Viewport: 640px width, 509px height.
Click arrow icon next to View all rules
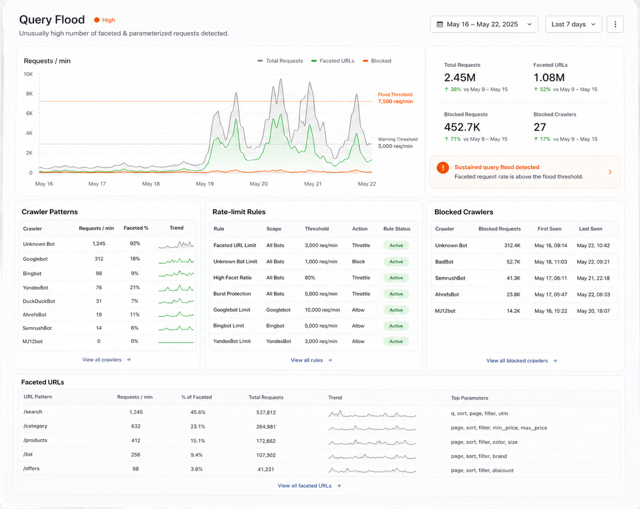point(330,360)
